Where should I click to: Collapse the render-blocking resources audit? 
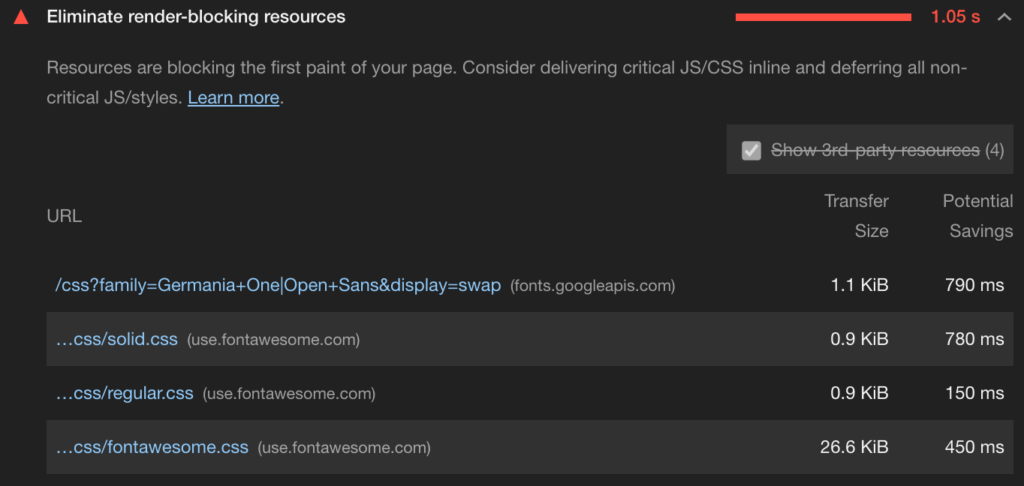(x=1004, y=17)
